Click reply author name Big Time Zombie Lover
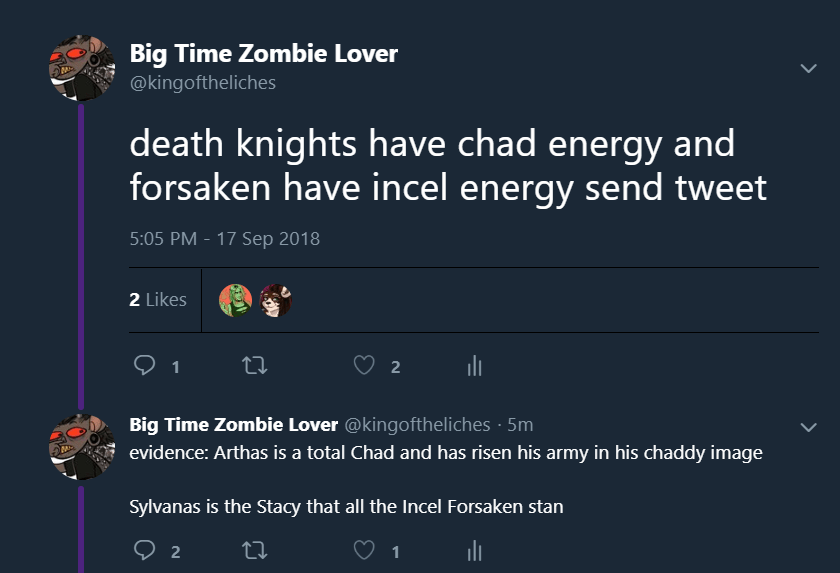 pyautogui.click(x=234, y=424)
